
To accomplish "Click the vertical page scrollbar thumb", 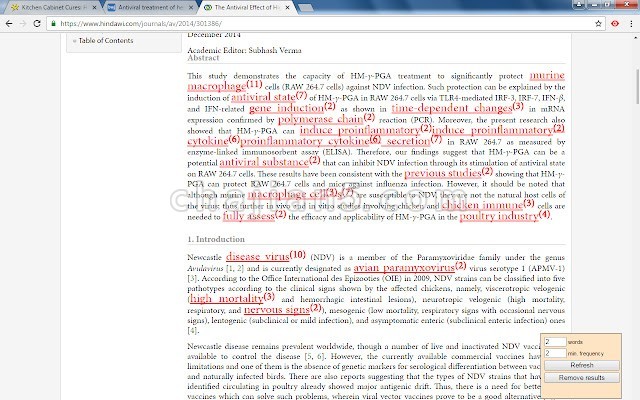I will (x=636, y=87).
